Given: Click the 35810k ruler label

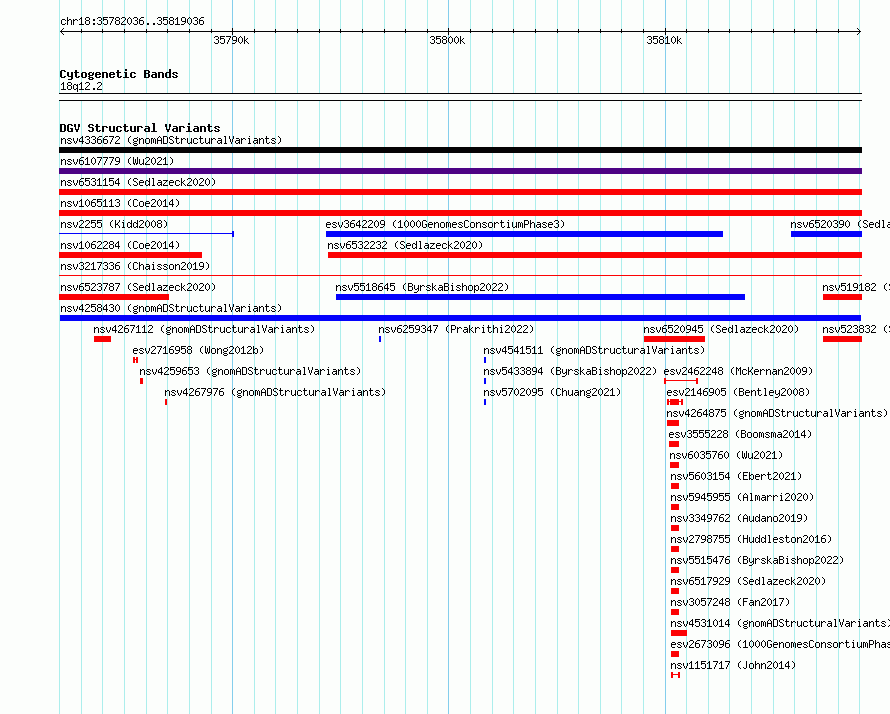Looking at the screenshot, I should coord(664,40).
